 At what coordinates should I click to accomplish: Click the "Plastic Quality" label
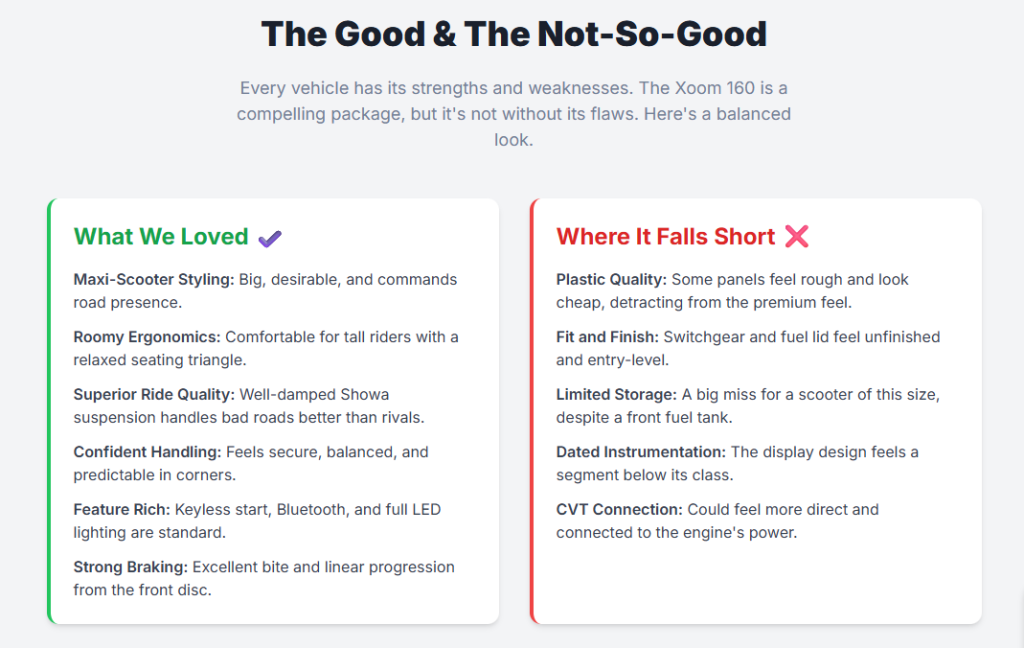(611, 280)
